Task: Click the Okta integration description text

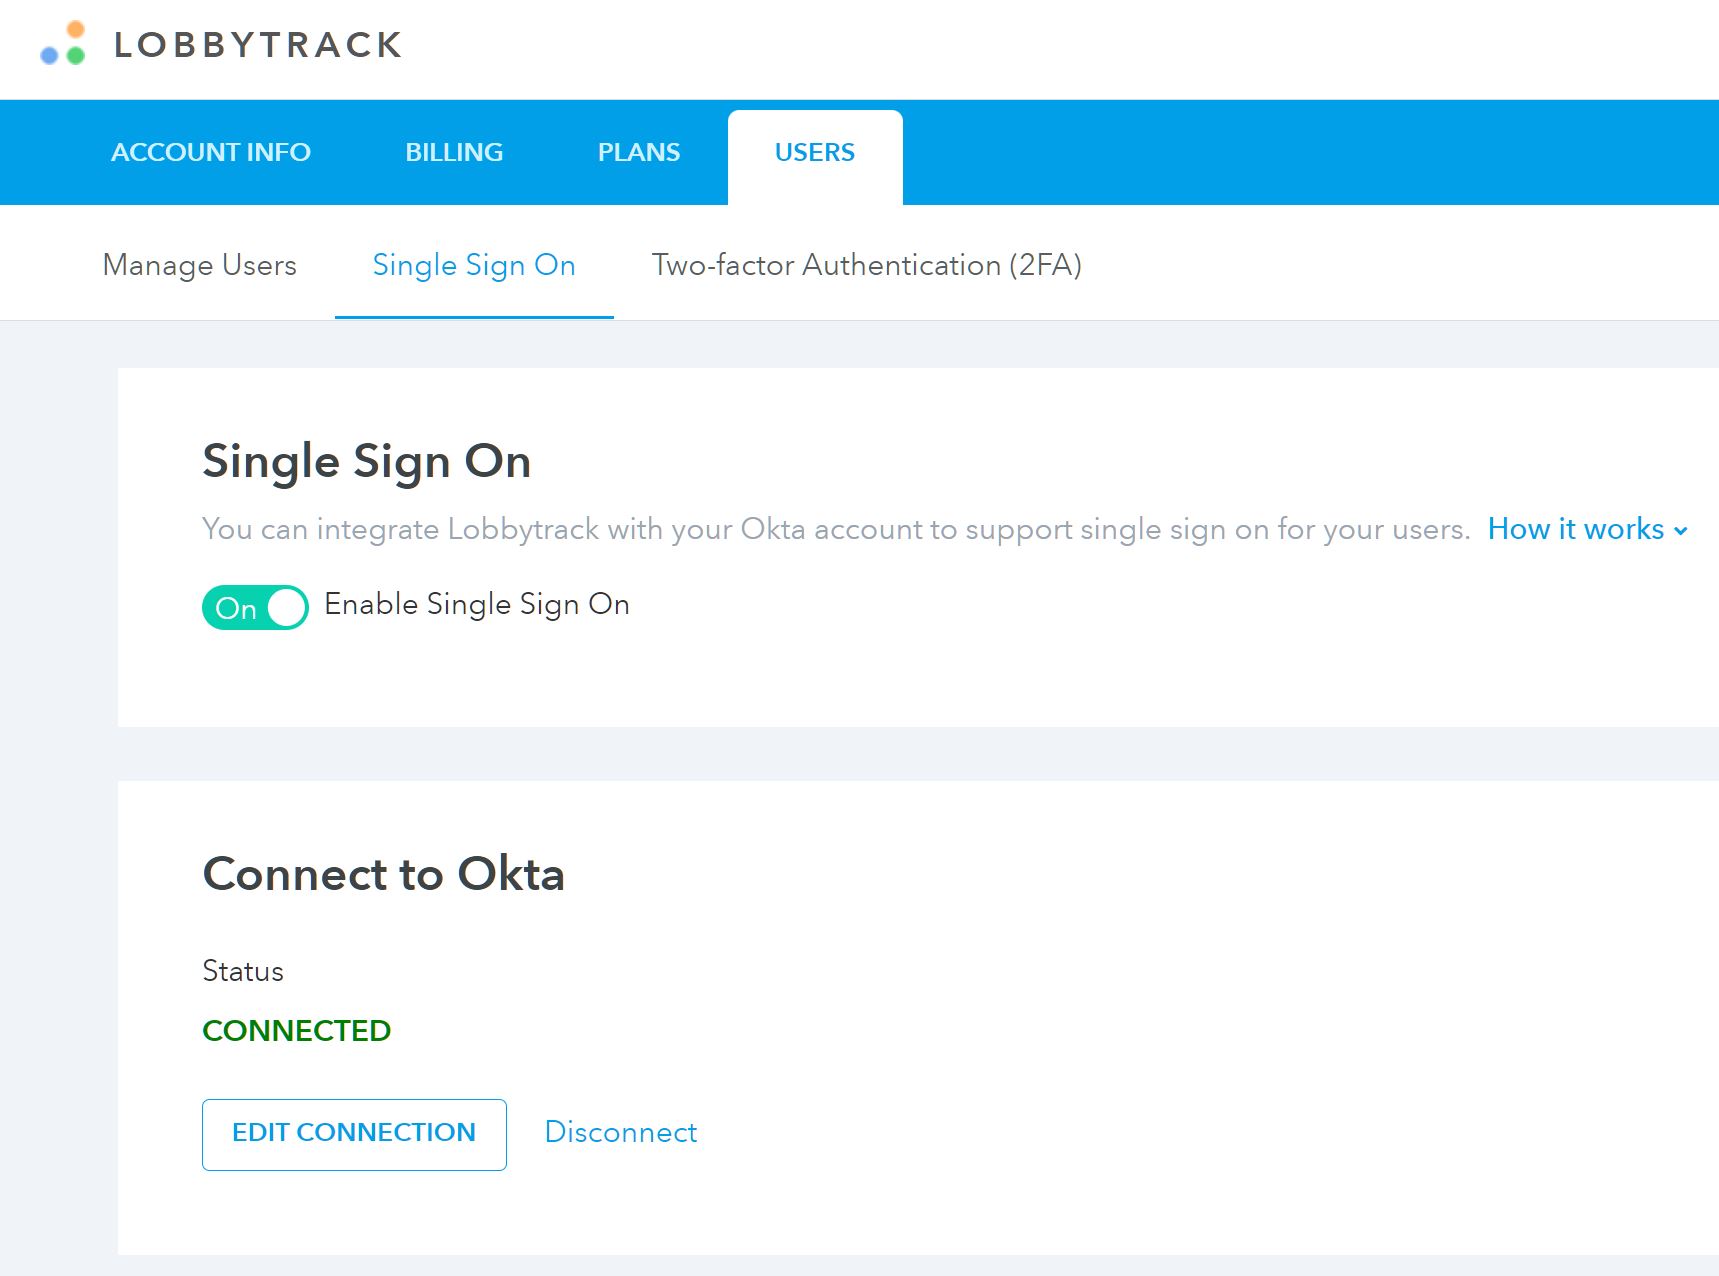Action: pyautogui.click(x=836, y=529)
